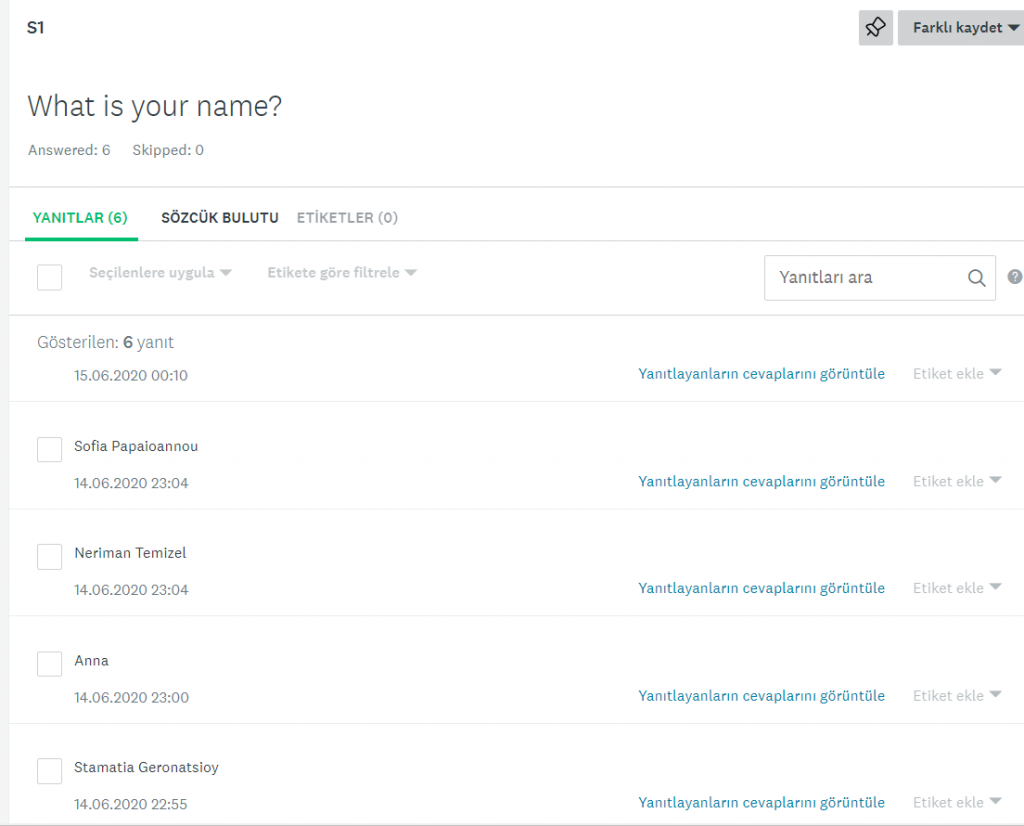The image size is (1024, 826).
Task: Select the Neriman Temizel response checkbox
Action: point(49,557)
